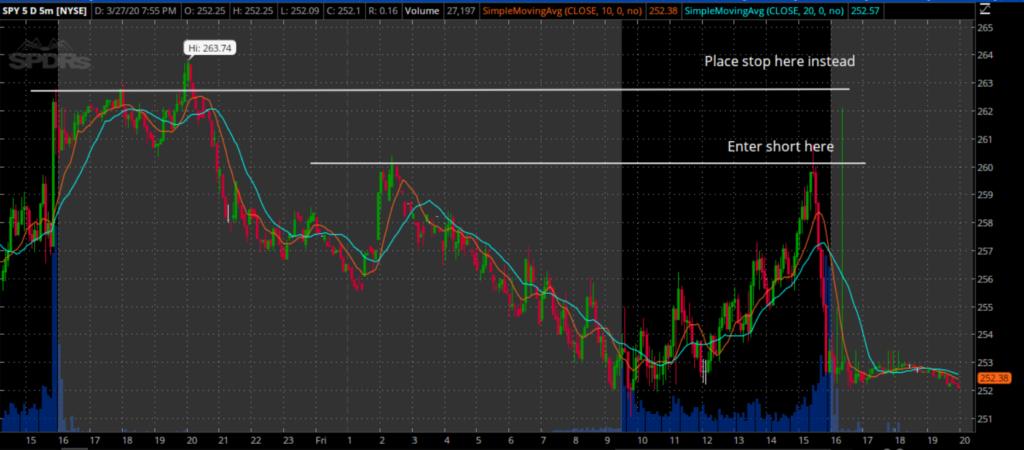Click the 14 hour label on time axis
Image resolution: width=1024 pixels, height=450 pixels.
point(771,441)
